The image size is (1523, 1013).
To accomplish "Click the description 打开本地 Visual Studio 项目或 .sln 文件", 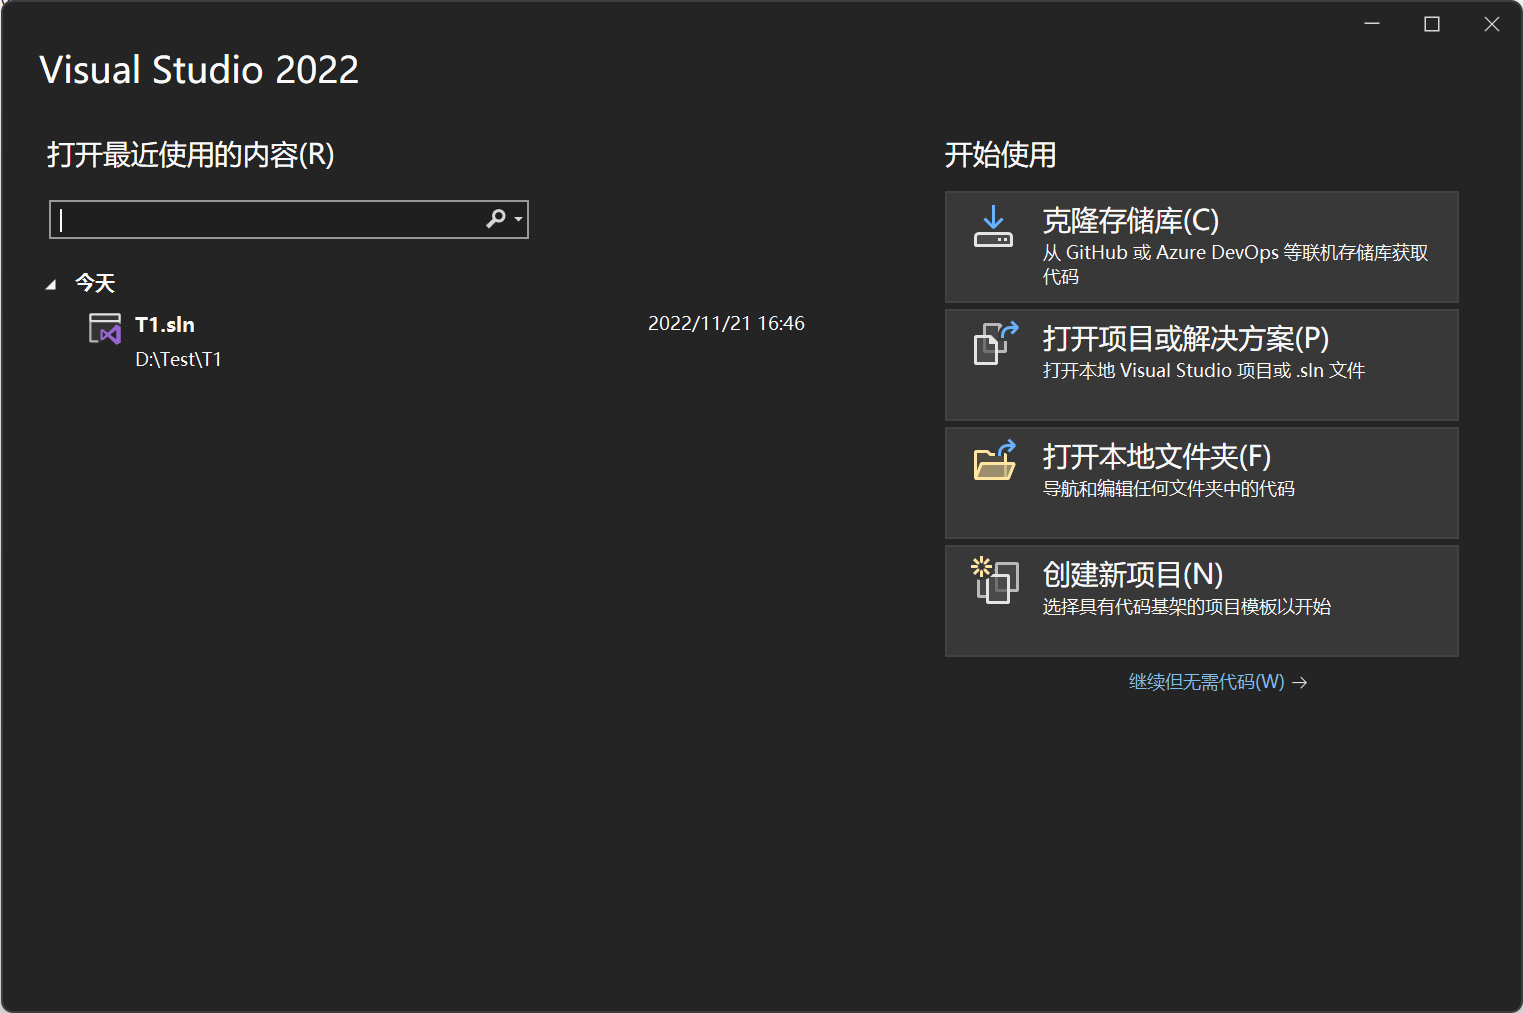I will point(1203,370).
